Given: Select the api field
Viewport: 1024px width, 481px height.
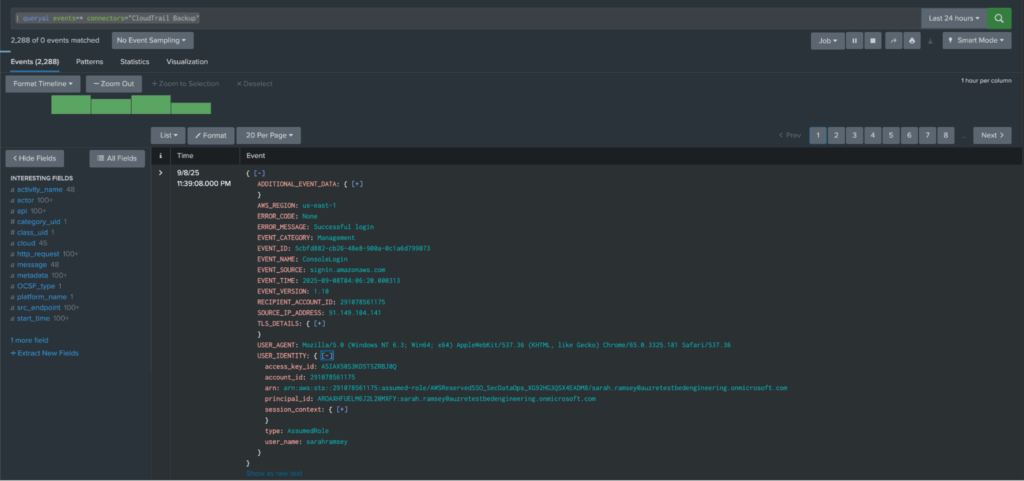Looking at the screenshot, I should [x=22, y=211].
